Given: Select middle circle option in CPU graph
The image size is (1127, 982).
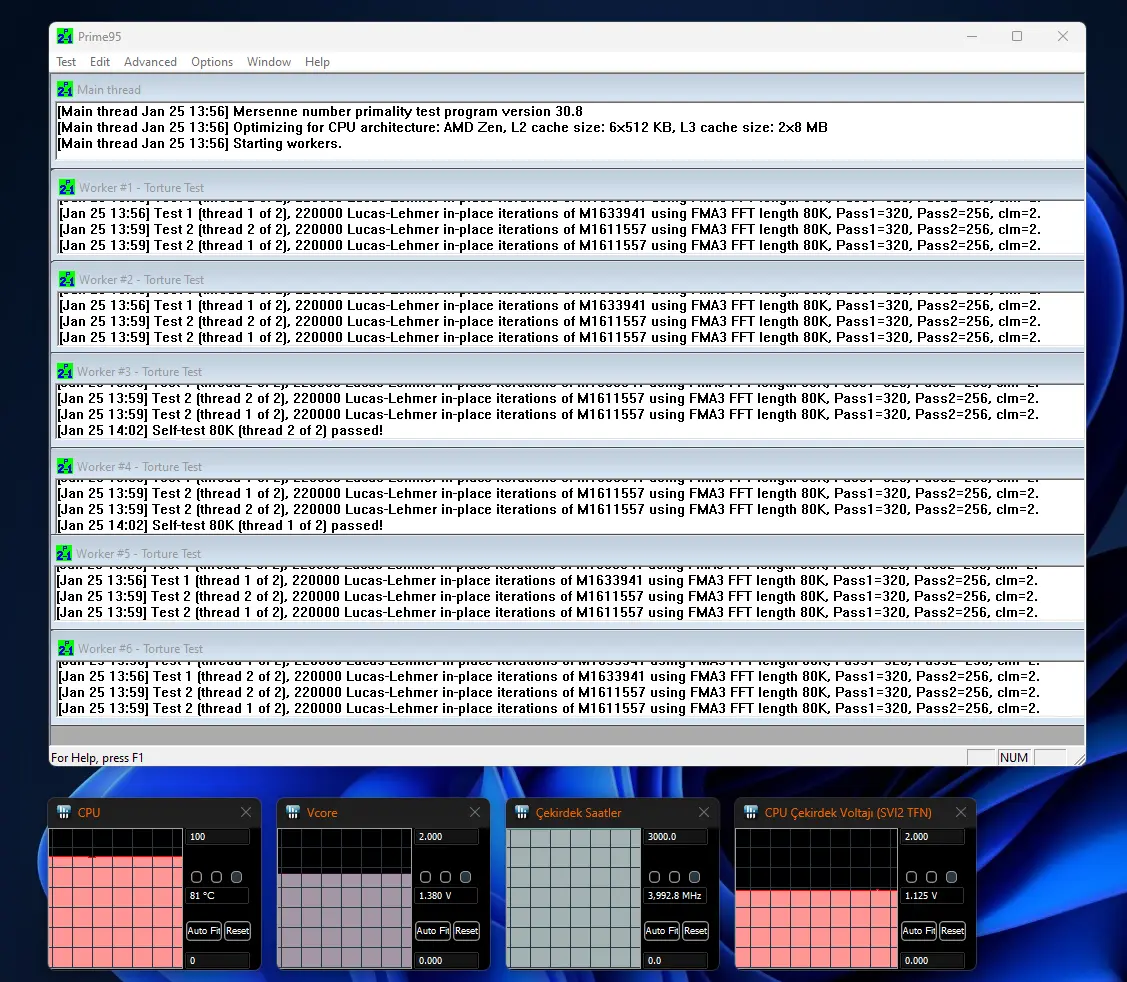Looking at the screenshot, I should (216, 877).
